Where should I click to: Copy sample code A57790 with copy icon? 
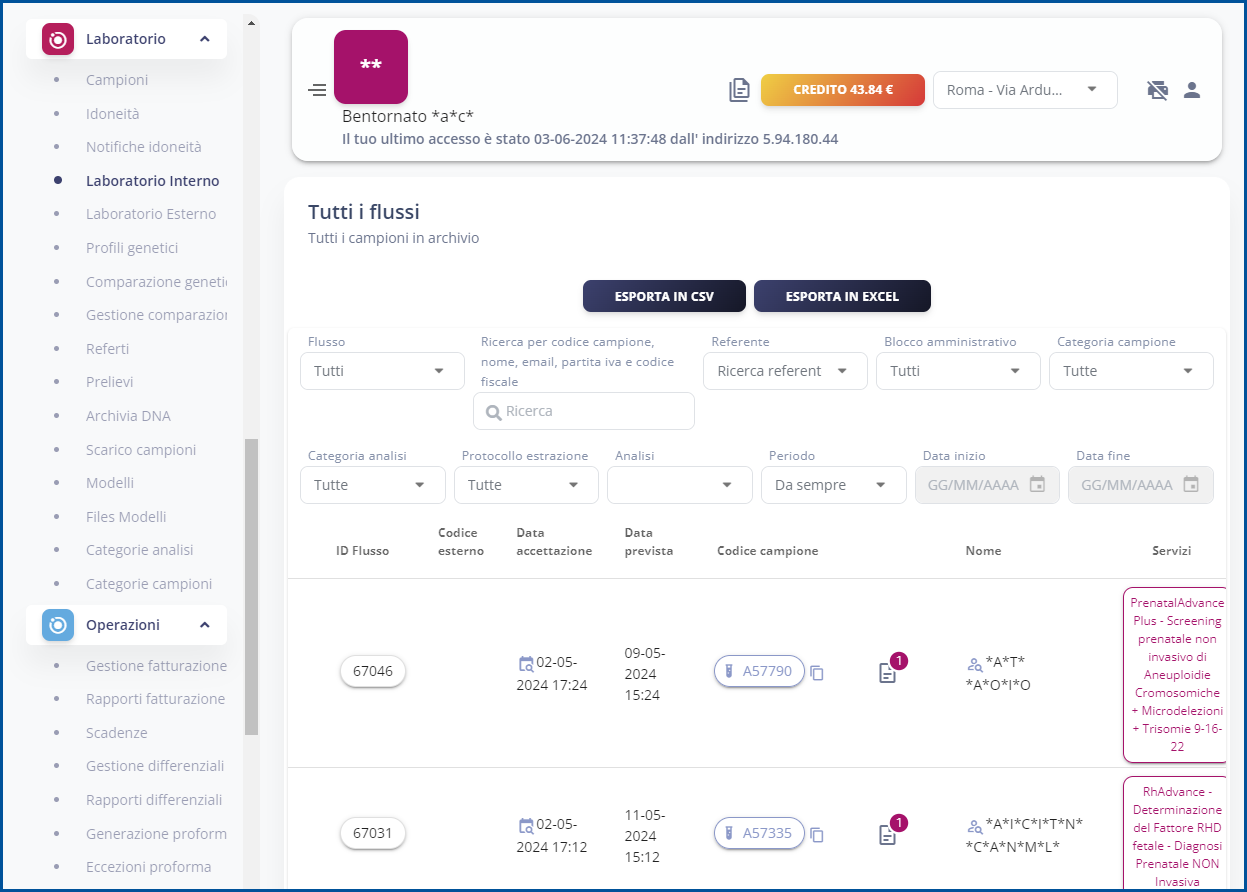click(x=817, y=673)
